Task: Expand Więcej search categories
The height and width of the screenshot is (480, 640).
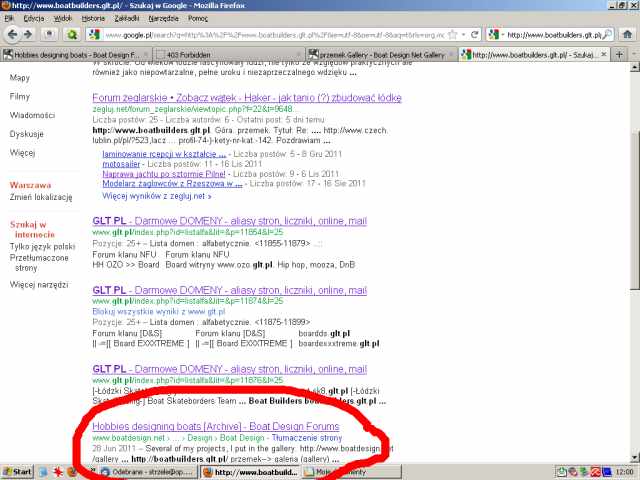Action: 22,153
